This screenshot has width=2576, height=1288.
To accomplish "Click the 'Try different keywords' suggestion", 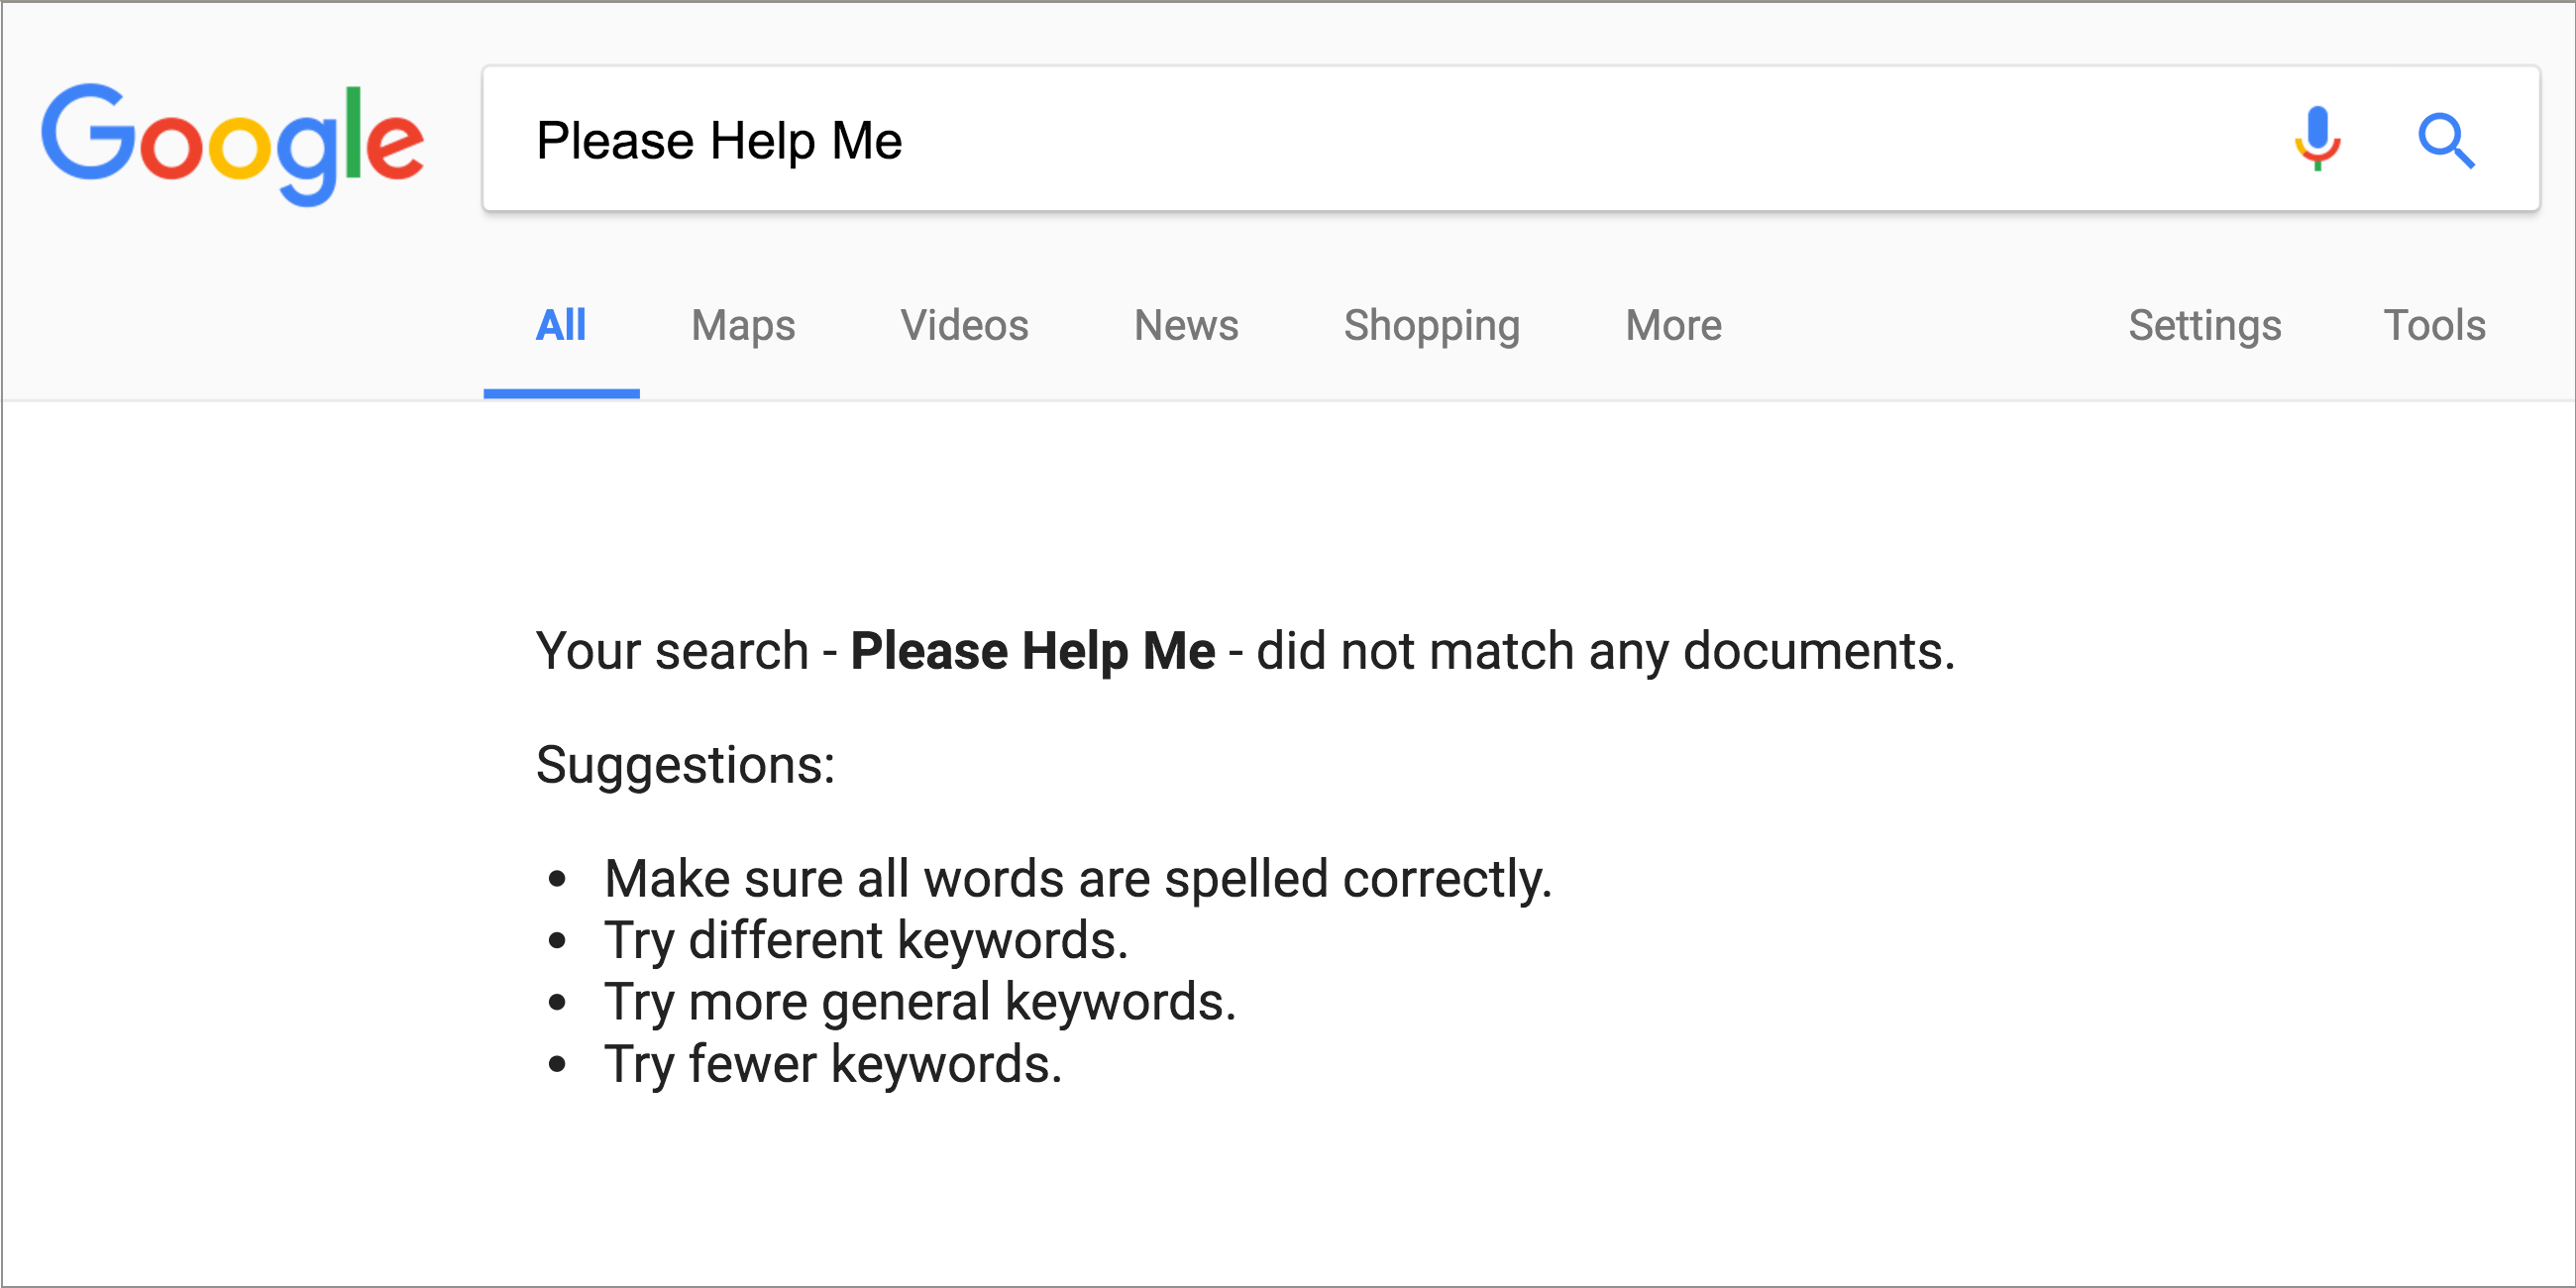I will (x=865, y=940).
